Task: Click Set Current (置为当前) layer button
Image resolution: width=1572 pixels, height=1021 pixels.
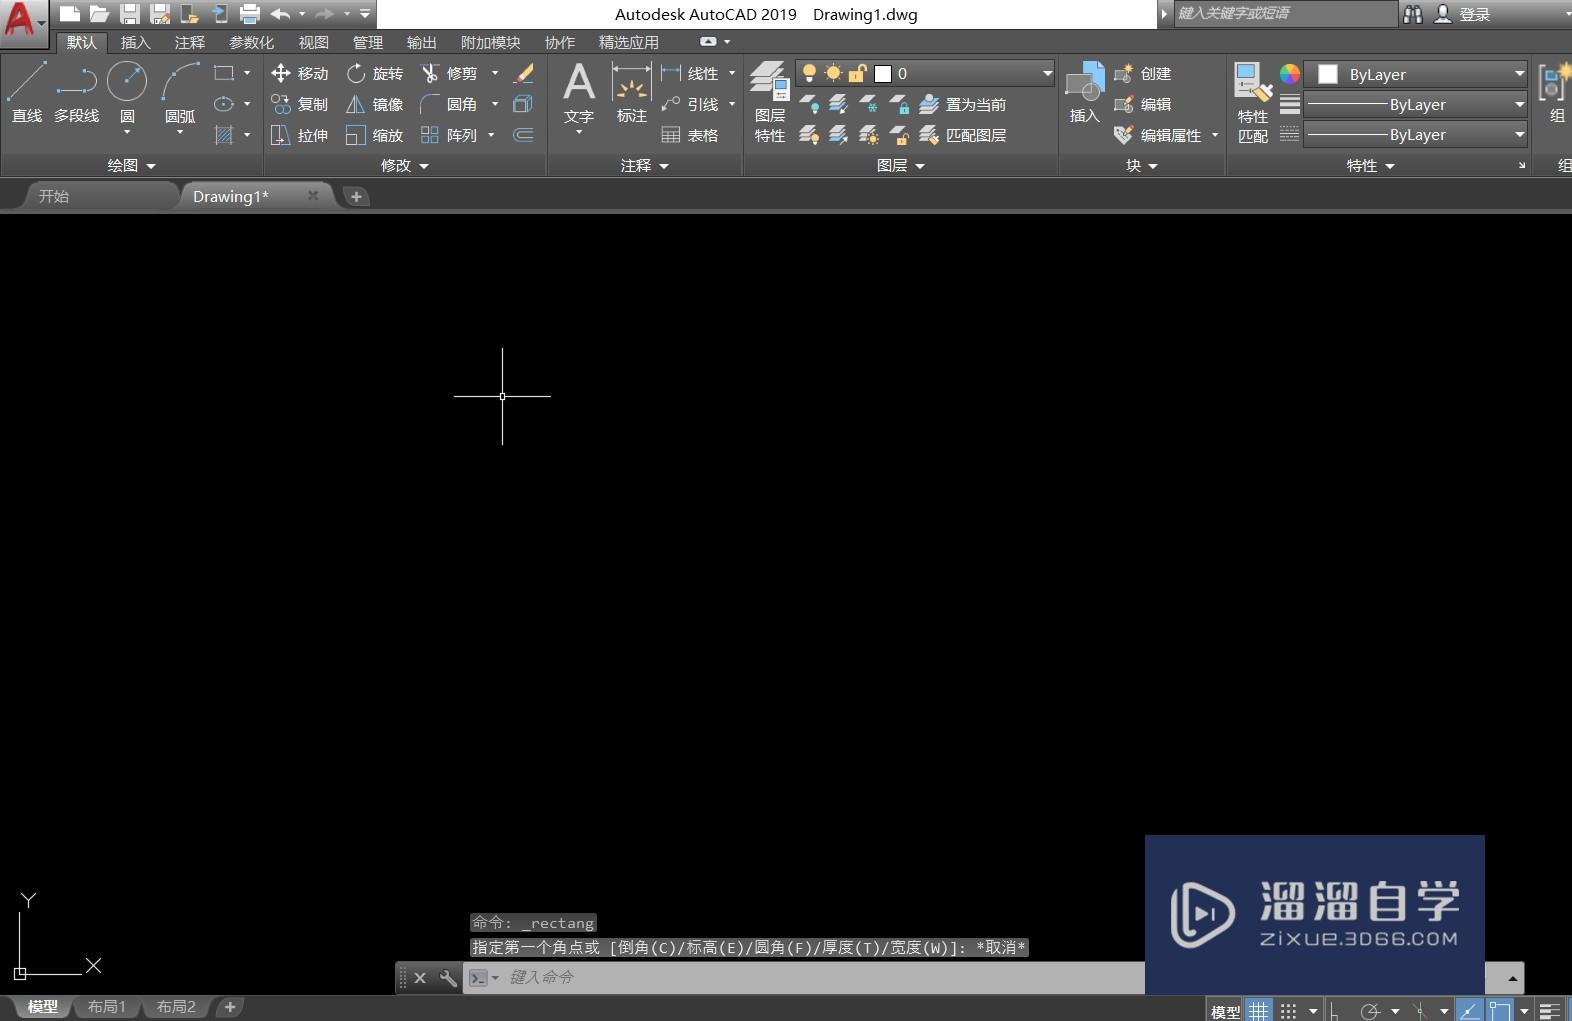Action: tap(963, 105)
